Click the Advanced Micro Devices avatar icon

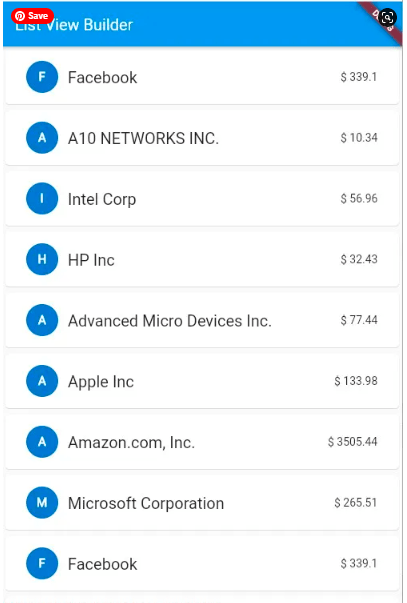pos(42,320)
